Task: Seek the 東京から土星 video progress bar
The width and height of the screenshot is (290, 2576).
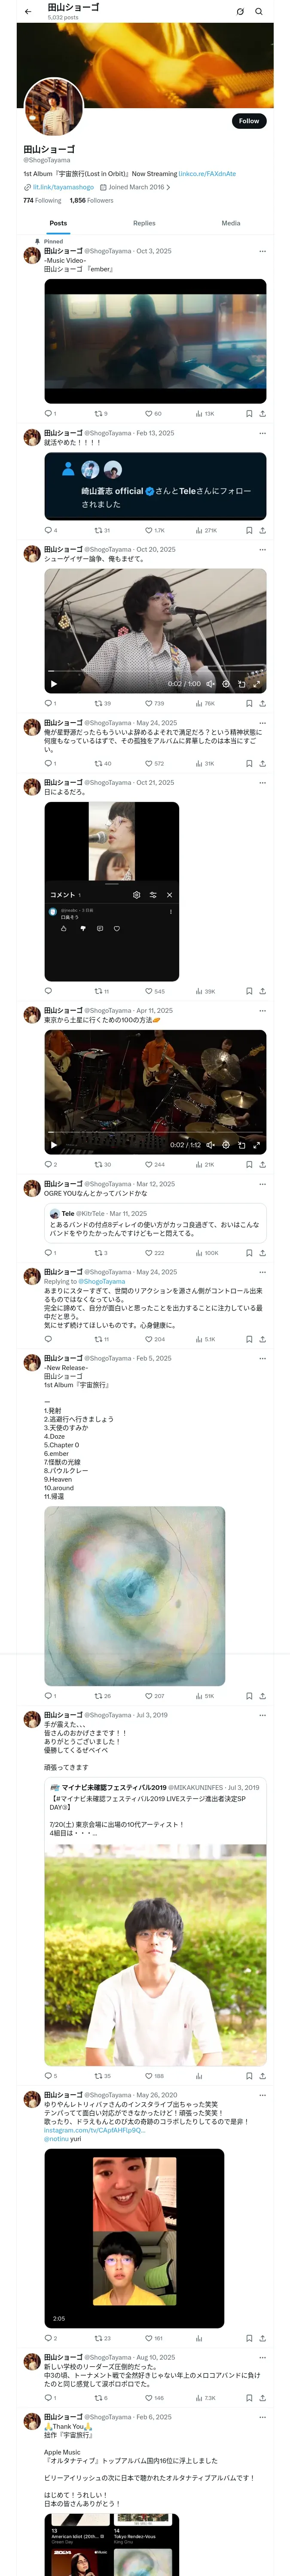Action: (155, 1134)
